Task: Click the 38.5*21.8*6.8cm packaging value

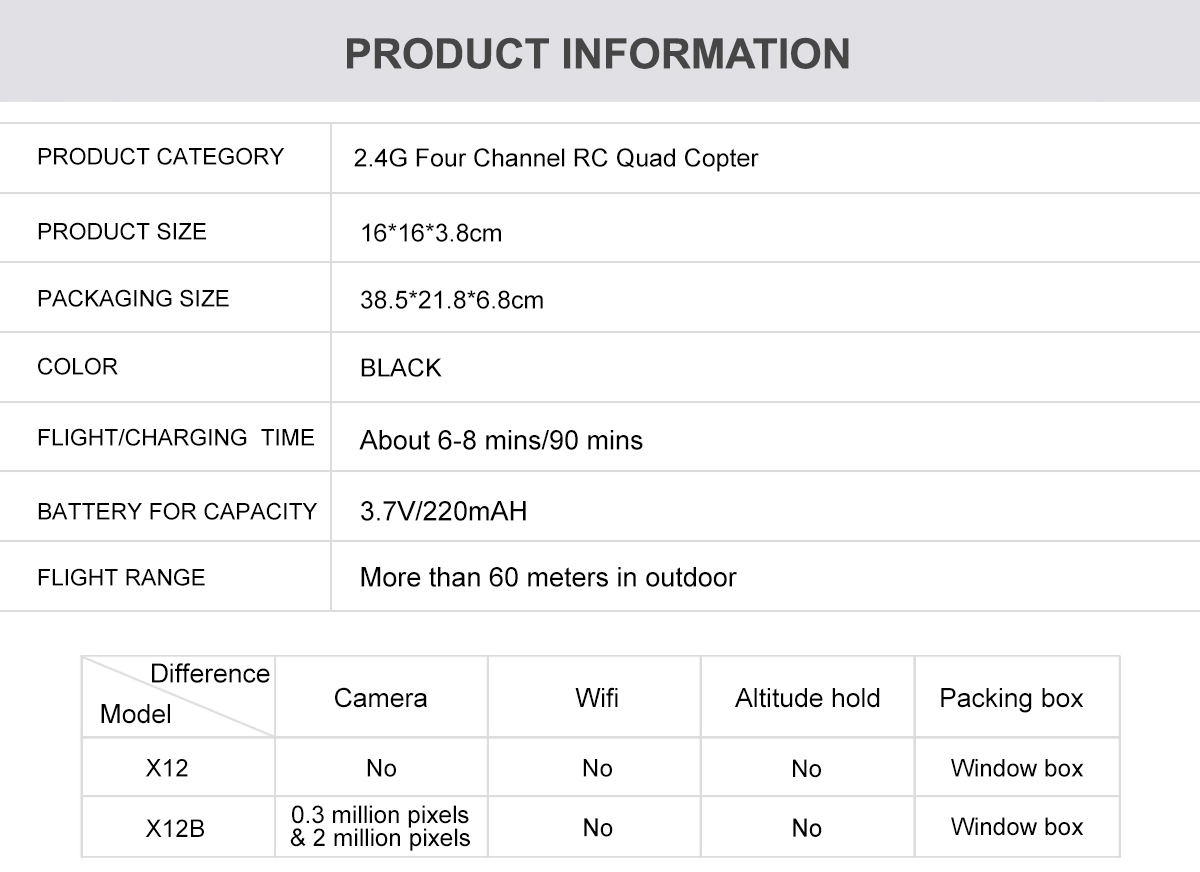Action: [452, 300]
